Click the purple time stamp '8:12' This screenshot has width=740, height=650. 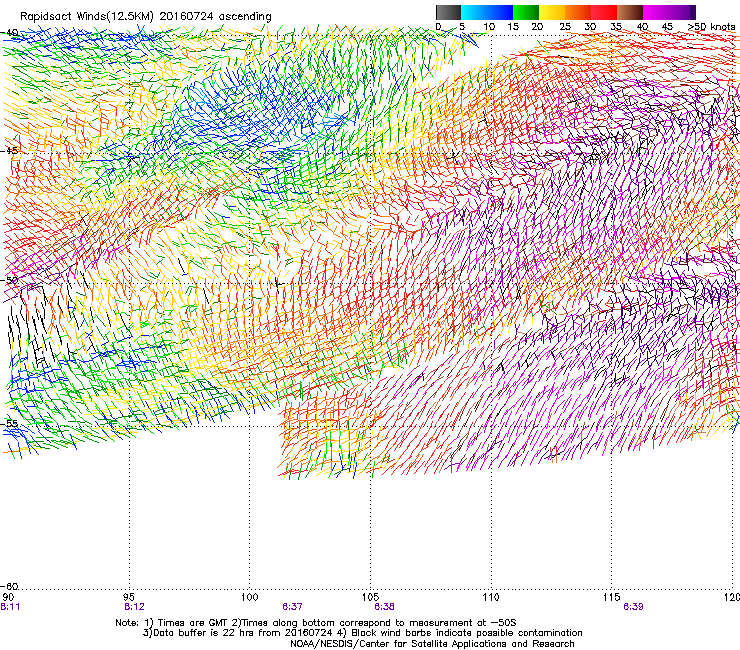134,607
